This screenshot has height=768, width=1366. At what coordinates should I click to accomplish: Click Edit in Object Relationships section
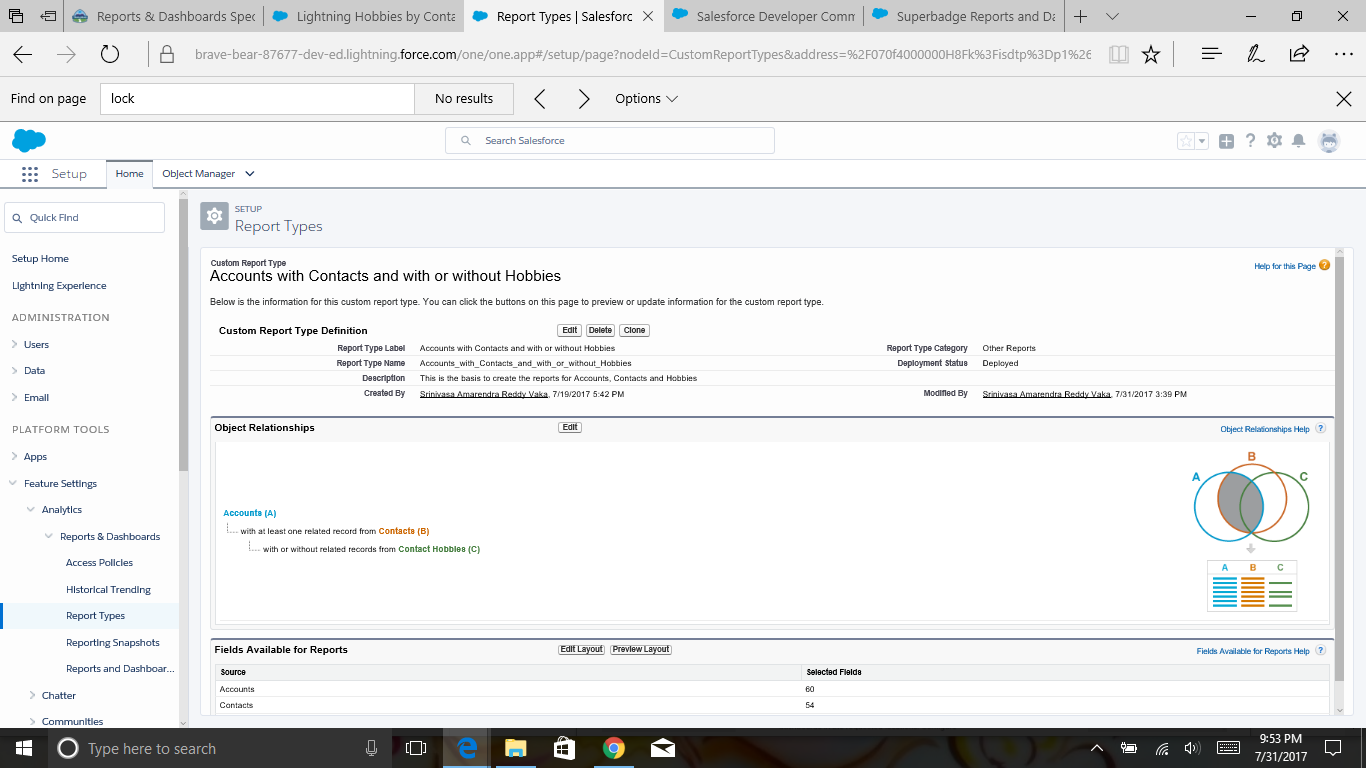click(x=570, y=427)
